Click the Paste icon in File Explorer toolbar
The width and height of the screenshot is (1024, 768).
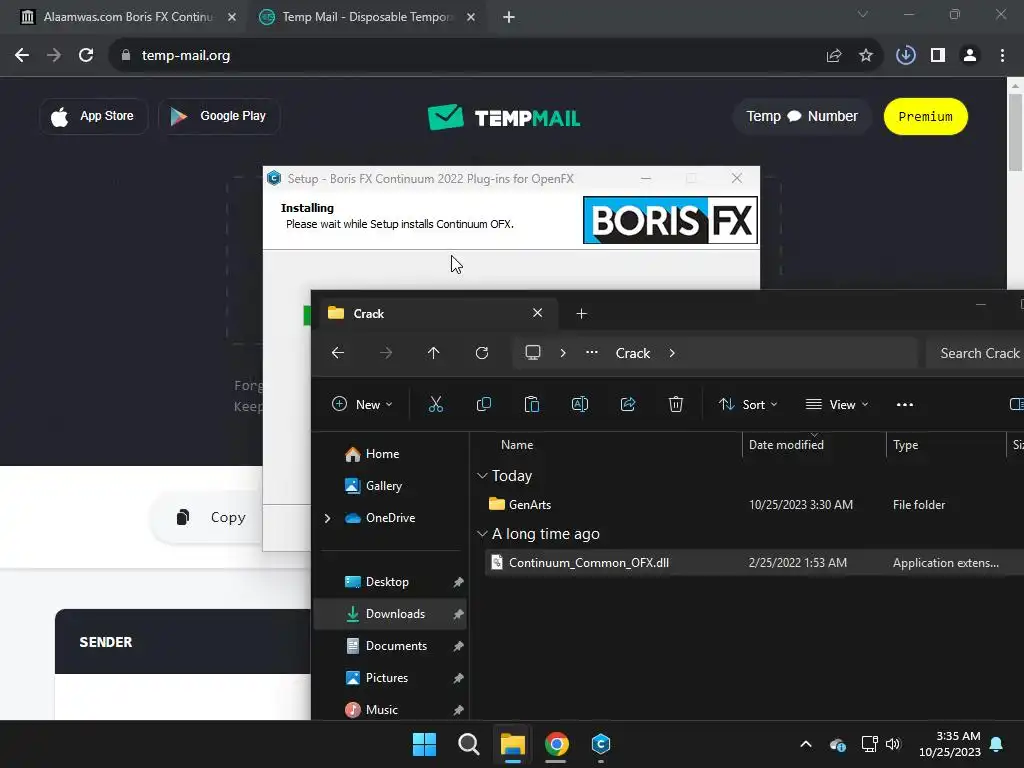532,404
